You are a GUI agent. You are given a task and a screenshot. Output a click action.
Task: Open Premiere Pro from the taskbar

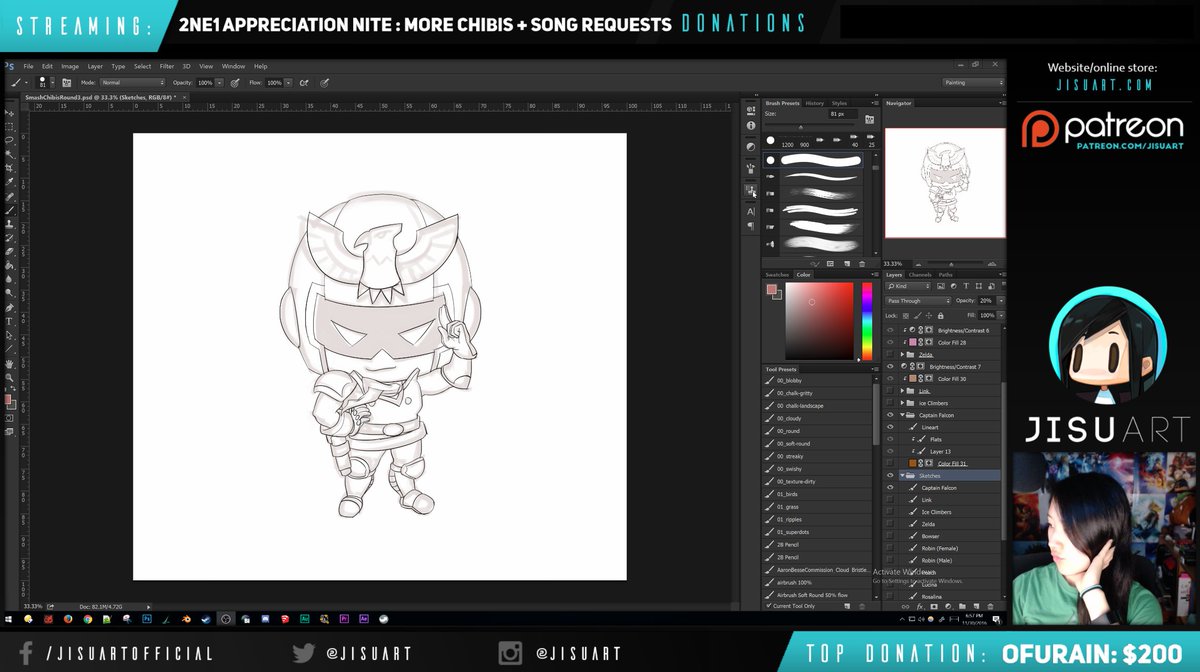click(344, 619)
